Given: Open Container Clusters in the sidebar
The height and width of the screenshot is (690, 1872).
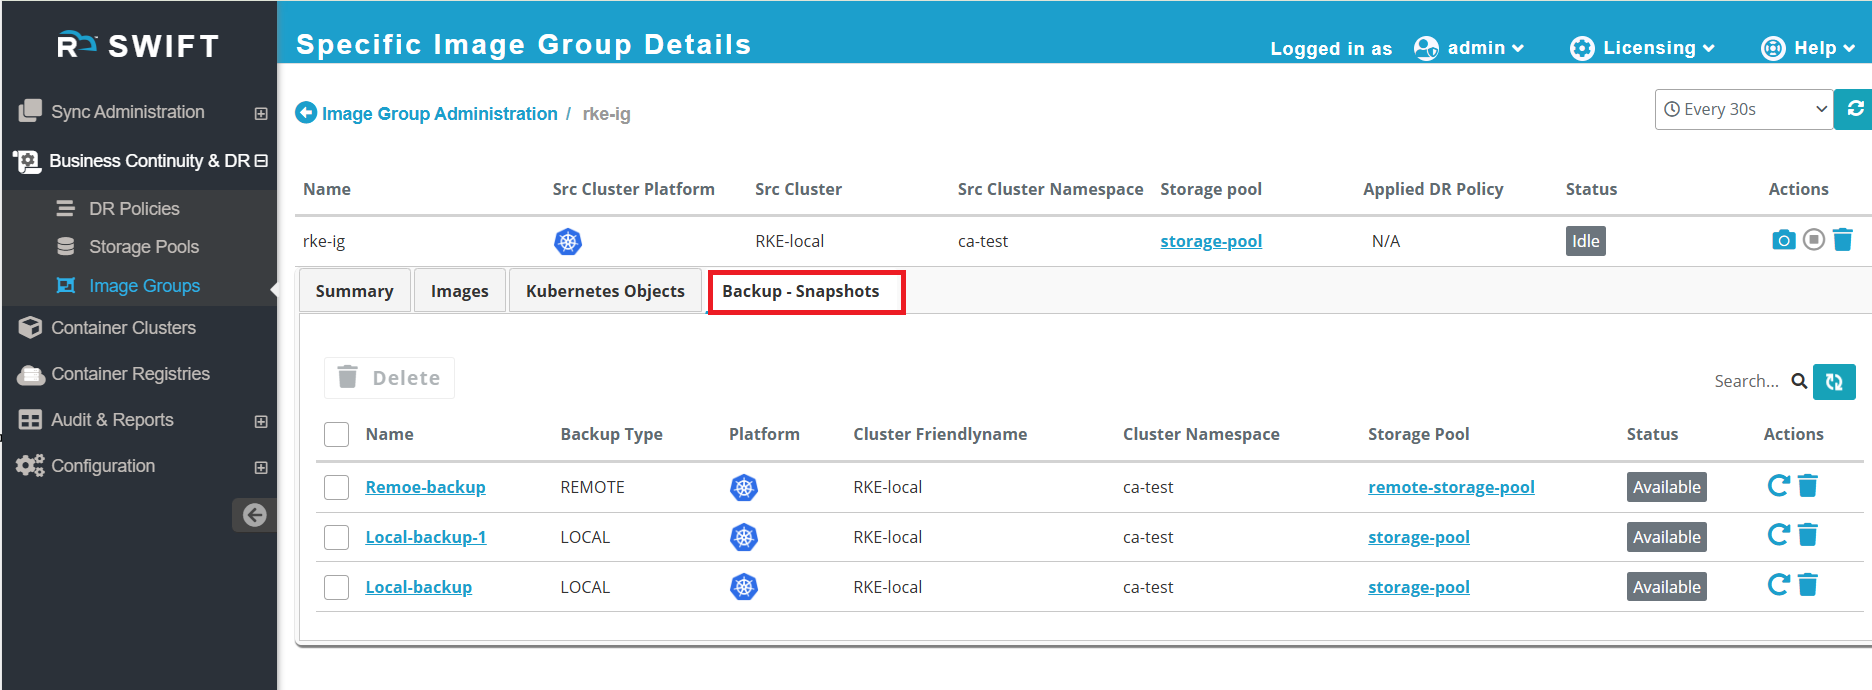Looking at the screenshot, I should pyautogui.click(x=123, y=327).
